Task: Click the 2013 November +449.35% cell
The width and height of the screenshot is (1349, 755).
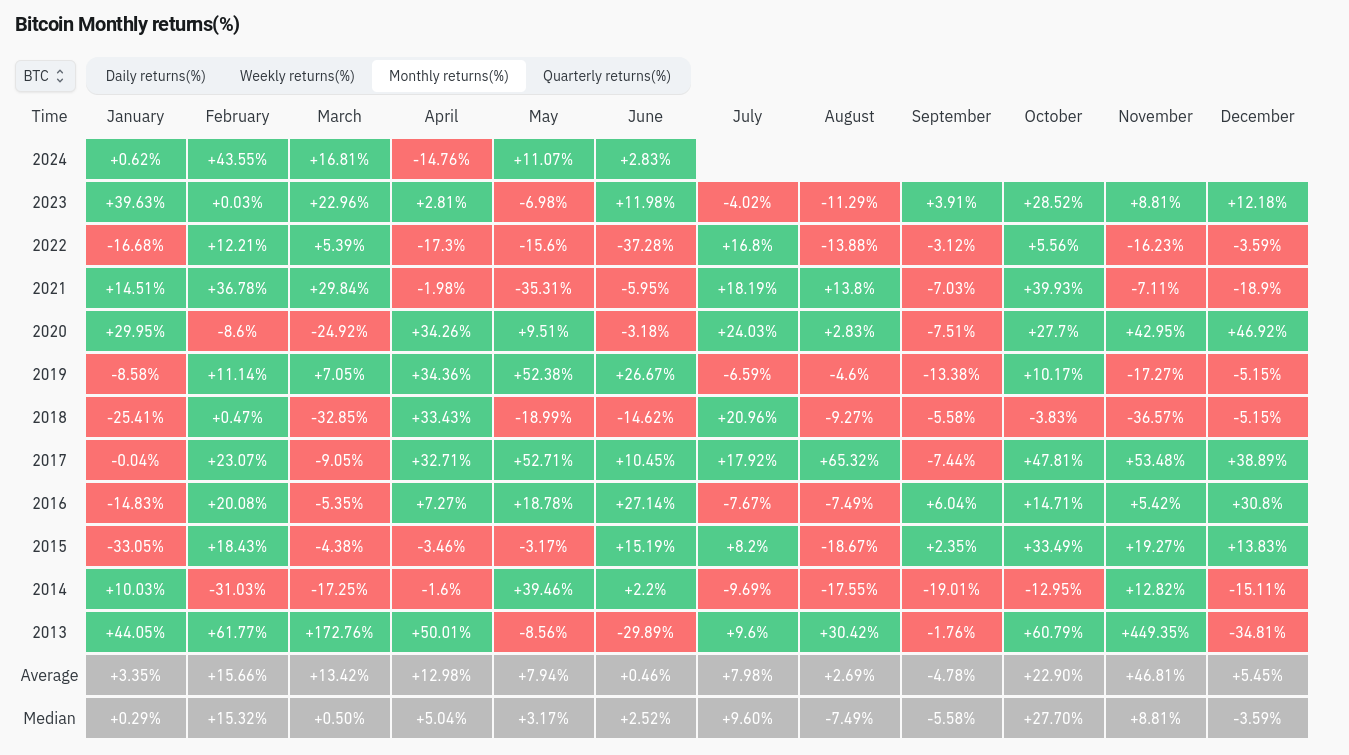Action: (x=1155, y=632)
